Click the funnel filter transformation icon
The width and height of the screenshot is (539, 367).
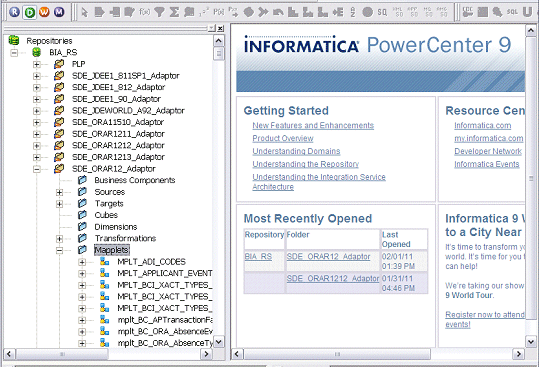click(x=159, y=12)
